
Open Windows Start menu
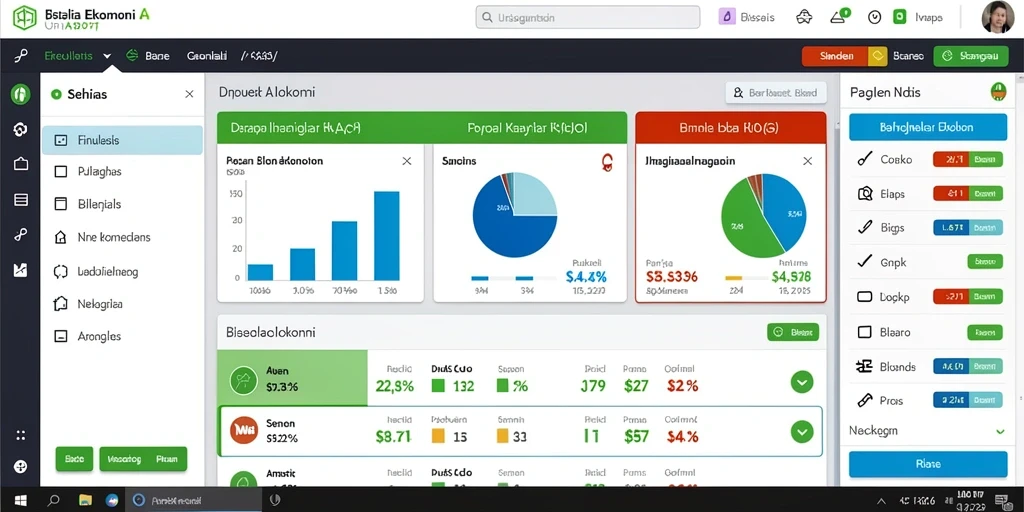tap(20, 500)
